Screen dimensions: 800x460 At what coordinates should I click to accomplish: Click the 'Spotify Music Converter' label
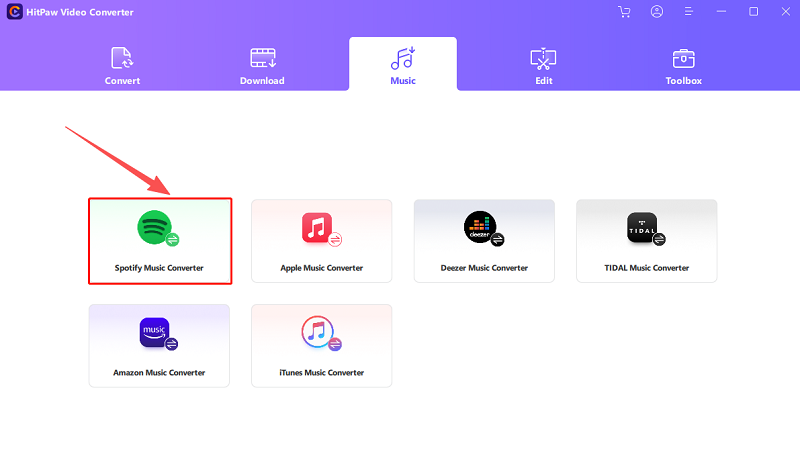[x=159, y=268]
